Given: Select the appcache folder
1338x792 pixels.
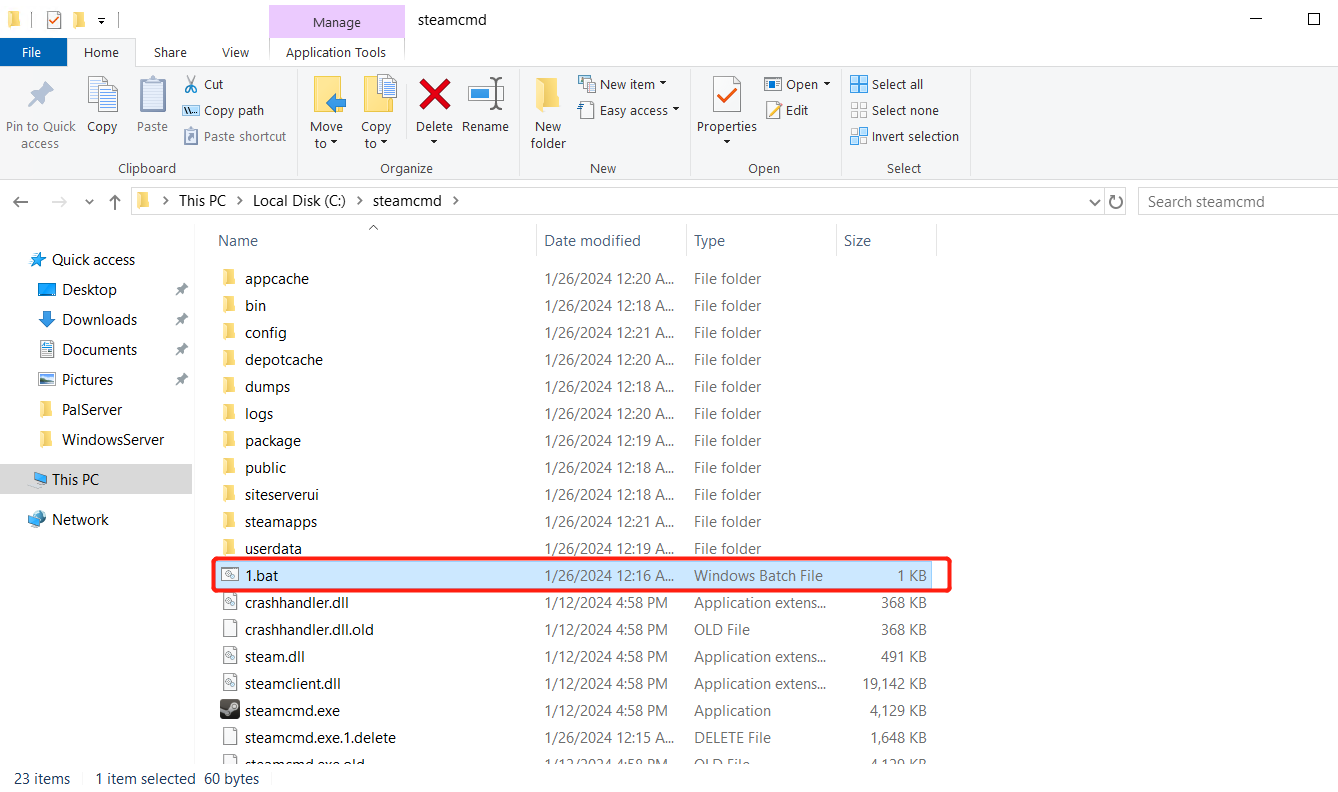Looking at the screenshot, I should pos(276,278).
